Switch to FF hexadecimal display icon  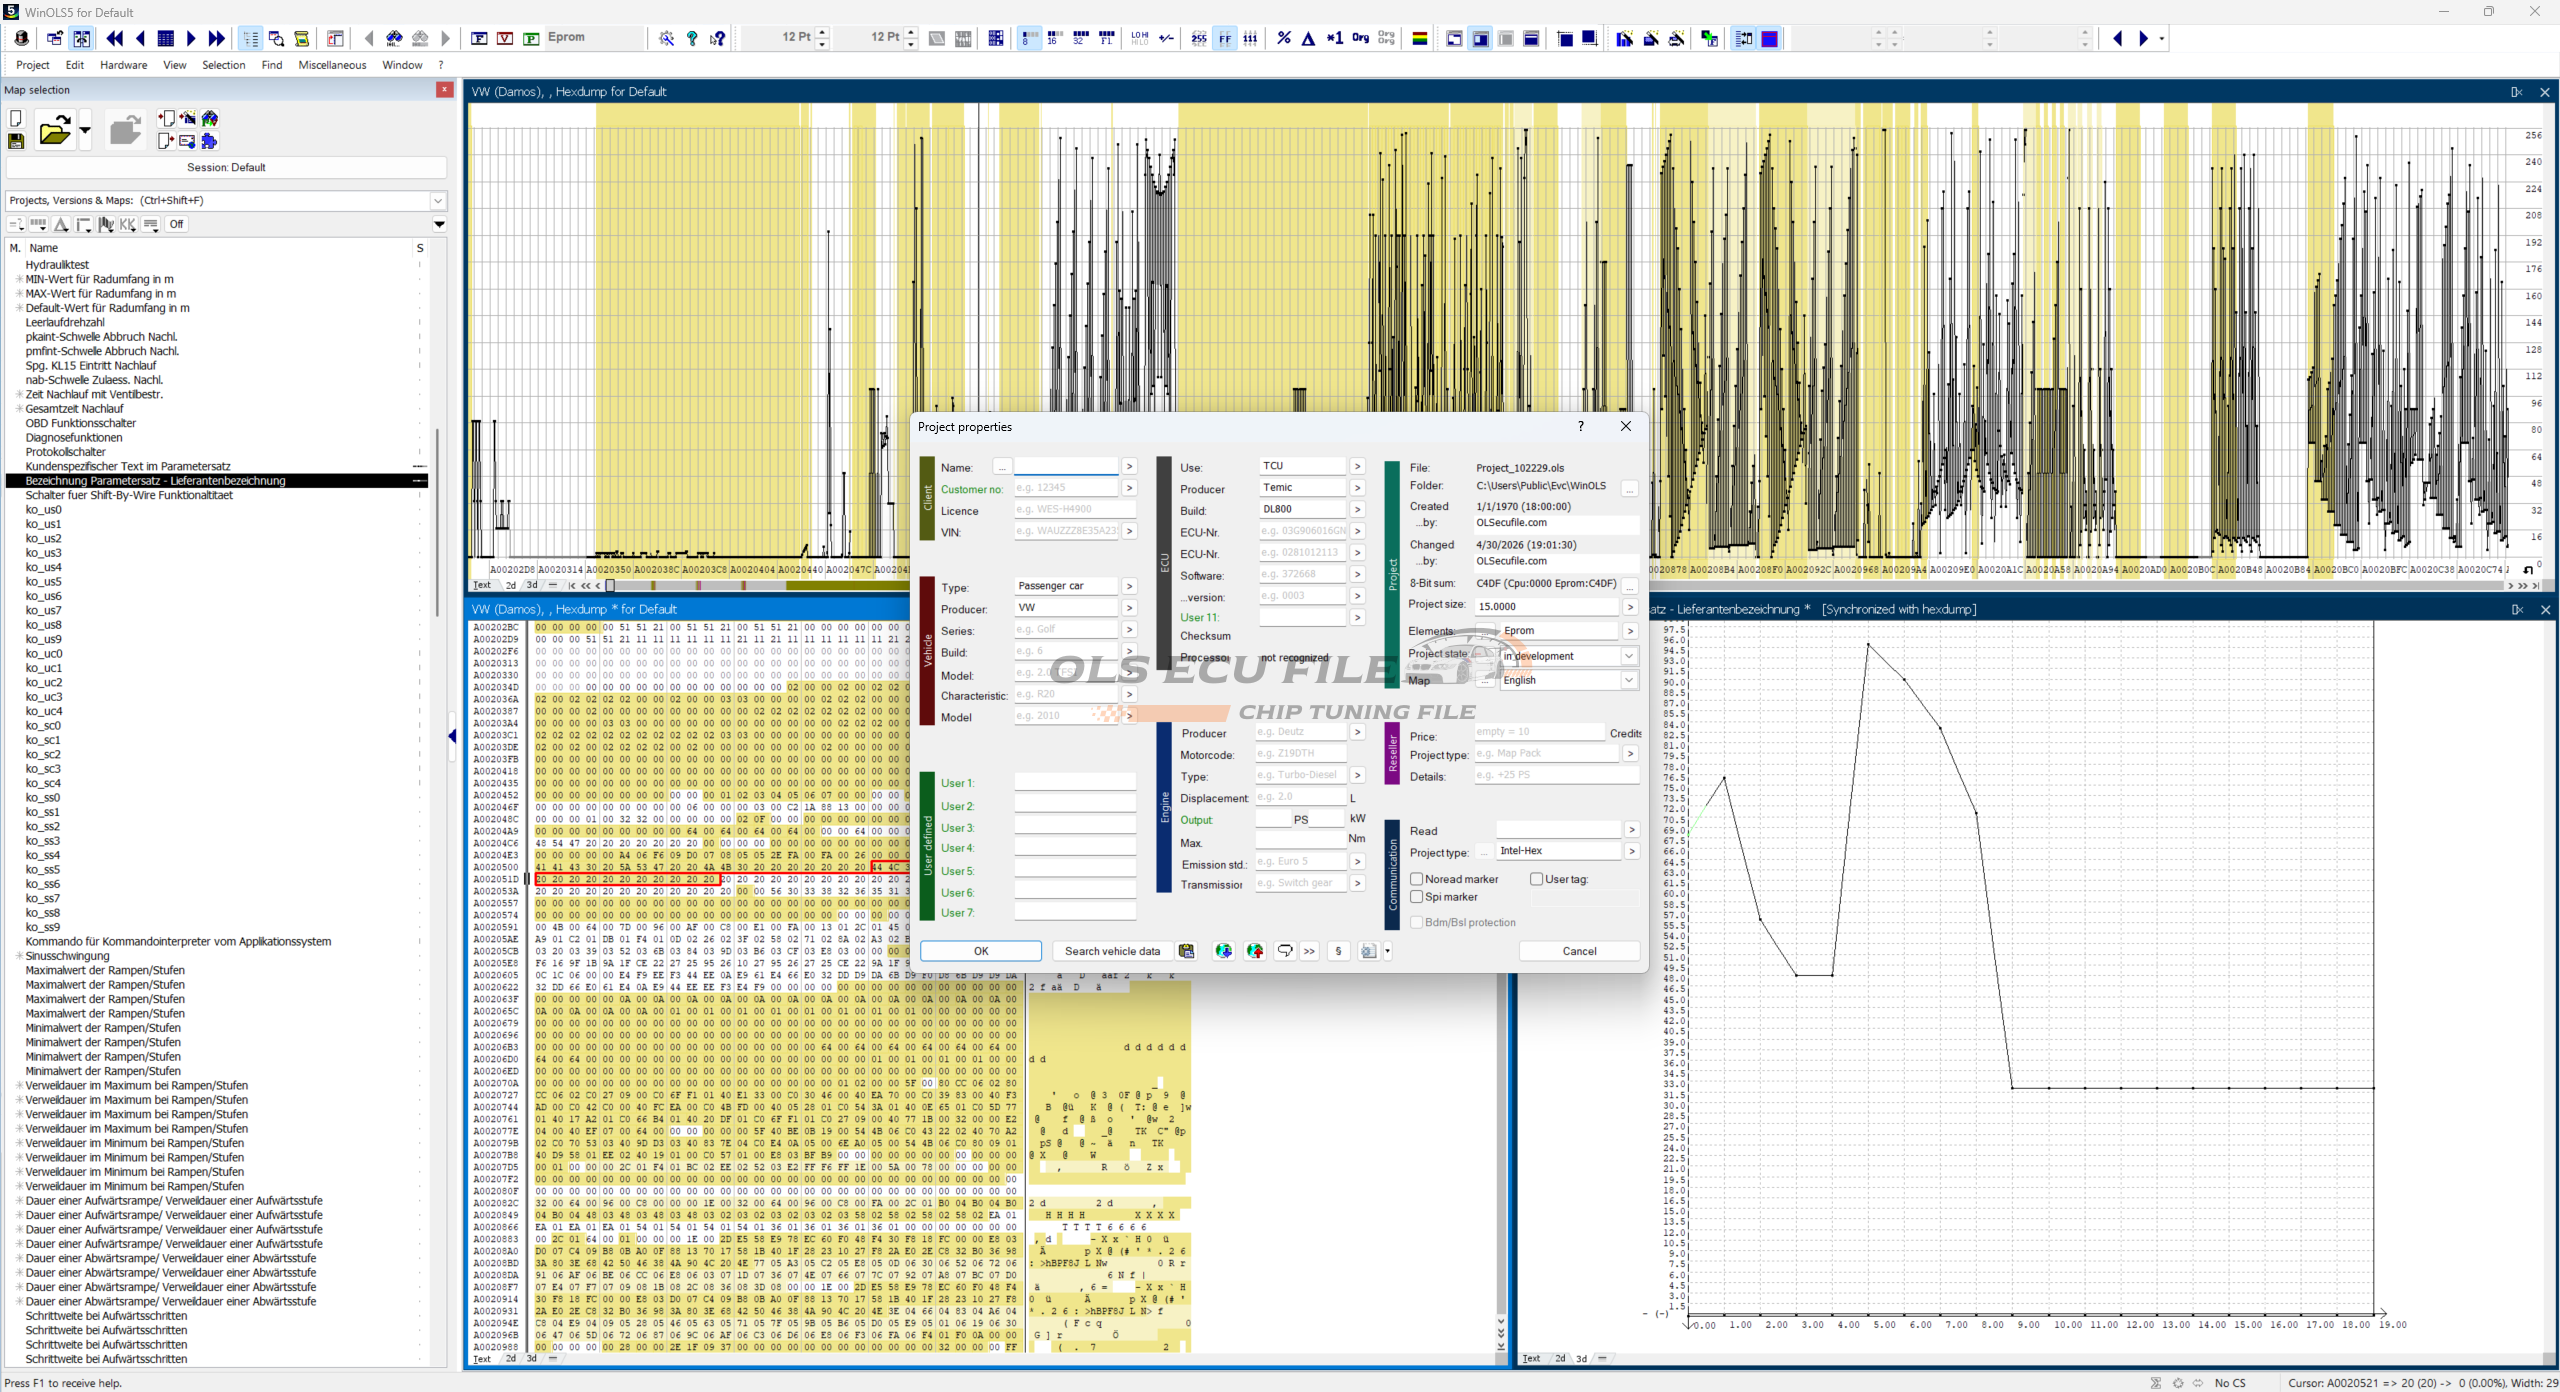coord(1225,38)
